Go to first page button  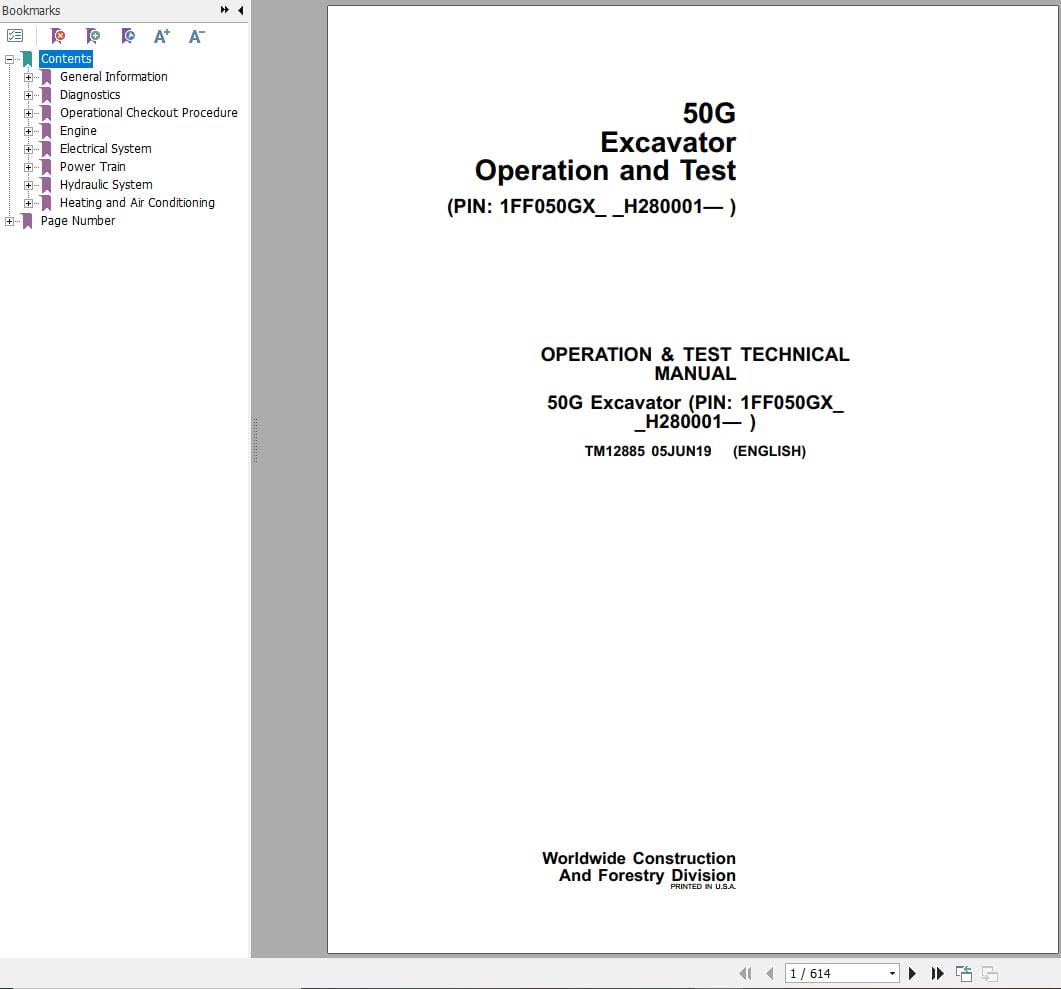[746, 973]
